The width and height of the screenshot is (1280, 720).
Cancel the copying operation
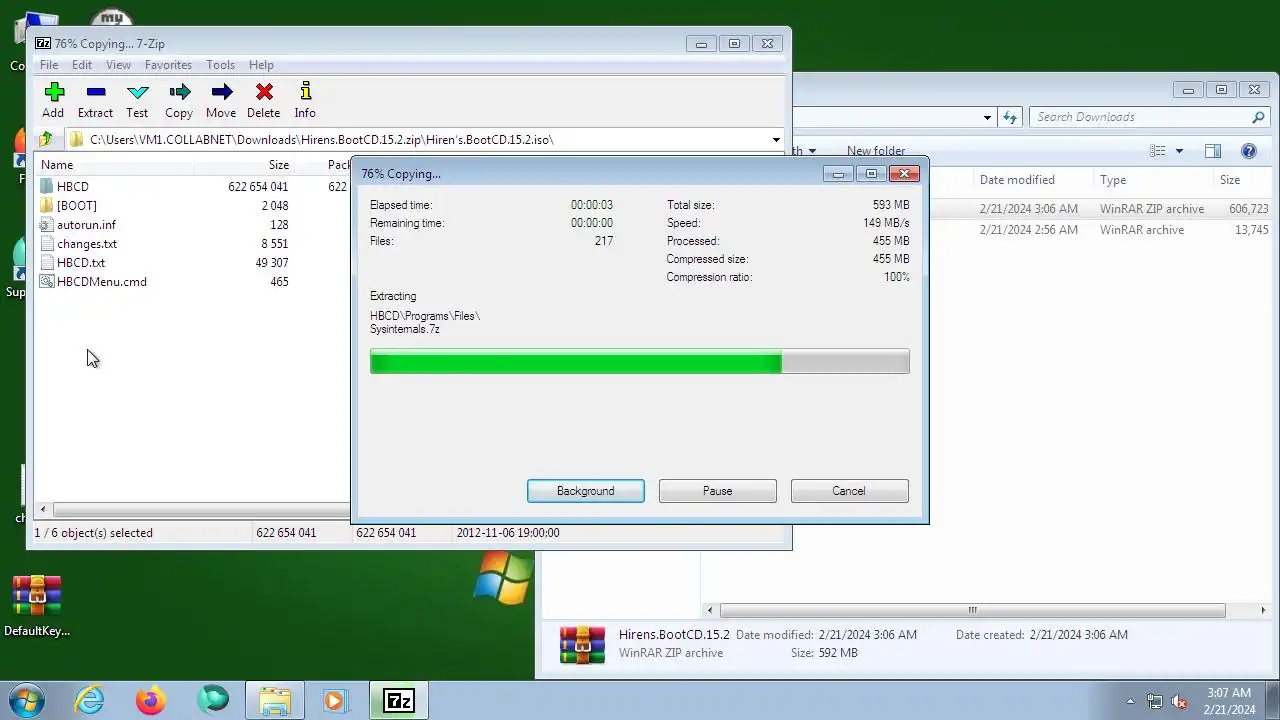tap(849, 491)
